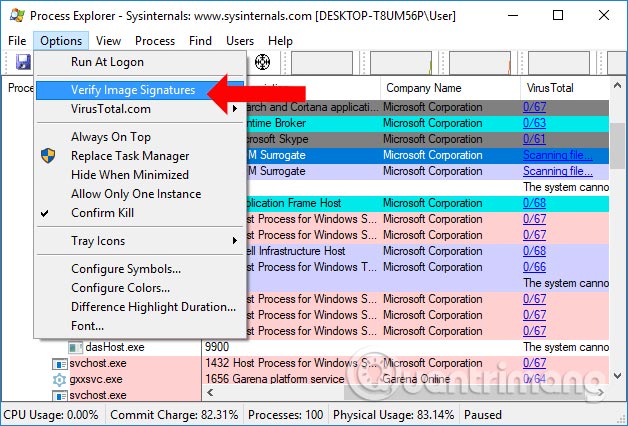Click Commit Charge in status bar
Viewport: 628px width, 426px height.
(174, 415)
